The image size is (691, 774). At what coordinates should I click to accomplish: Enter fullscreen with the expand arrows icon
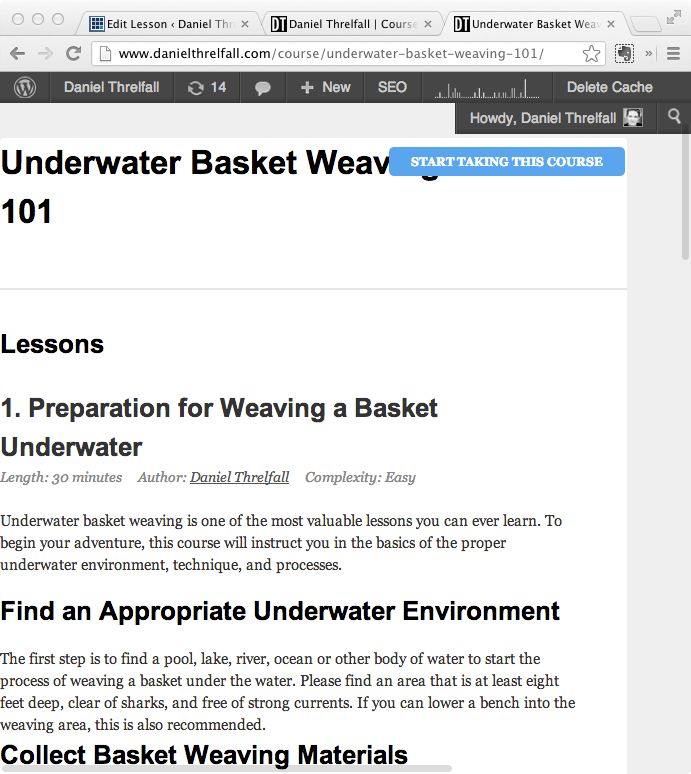coord(673,18)
